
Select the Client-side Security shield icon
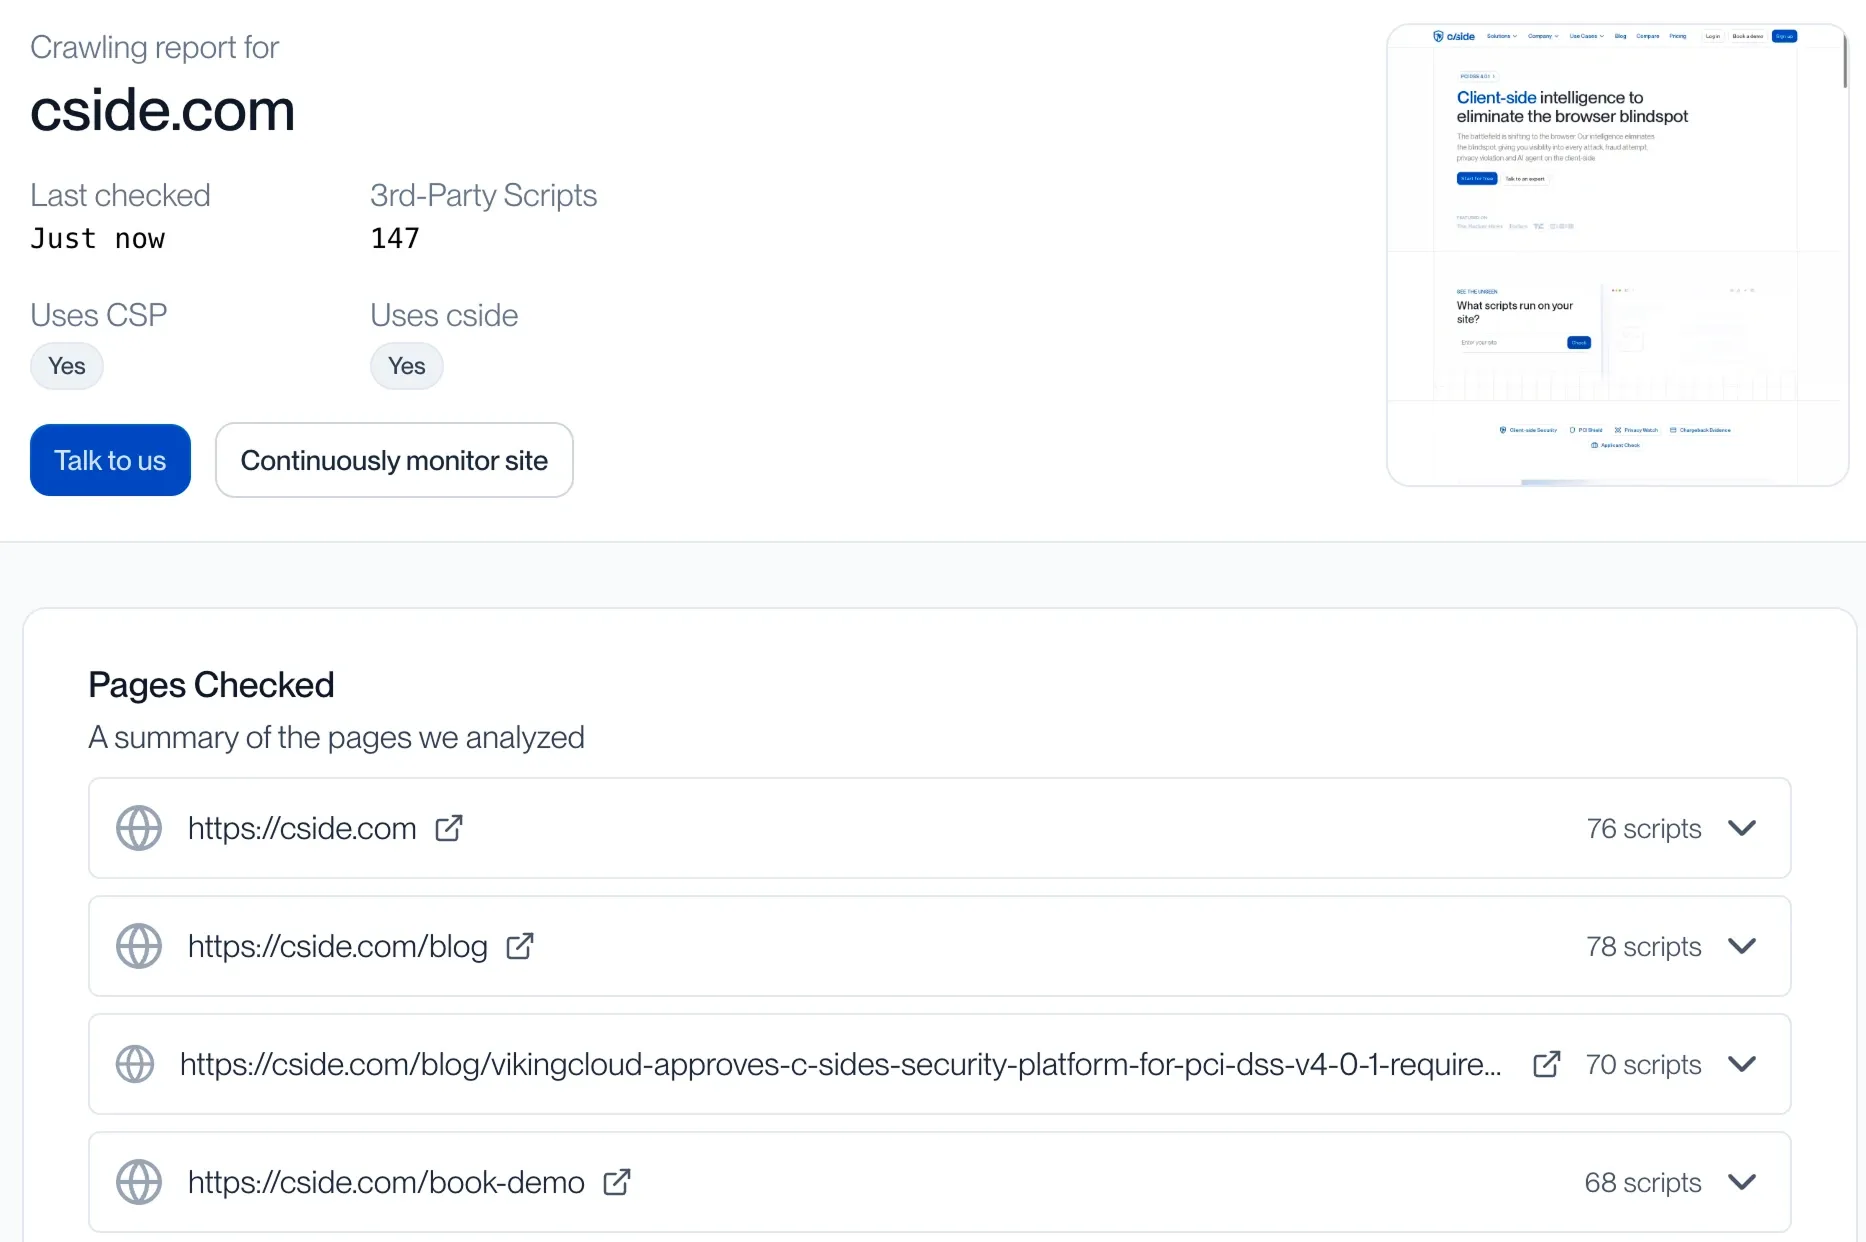1502,430
